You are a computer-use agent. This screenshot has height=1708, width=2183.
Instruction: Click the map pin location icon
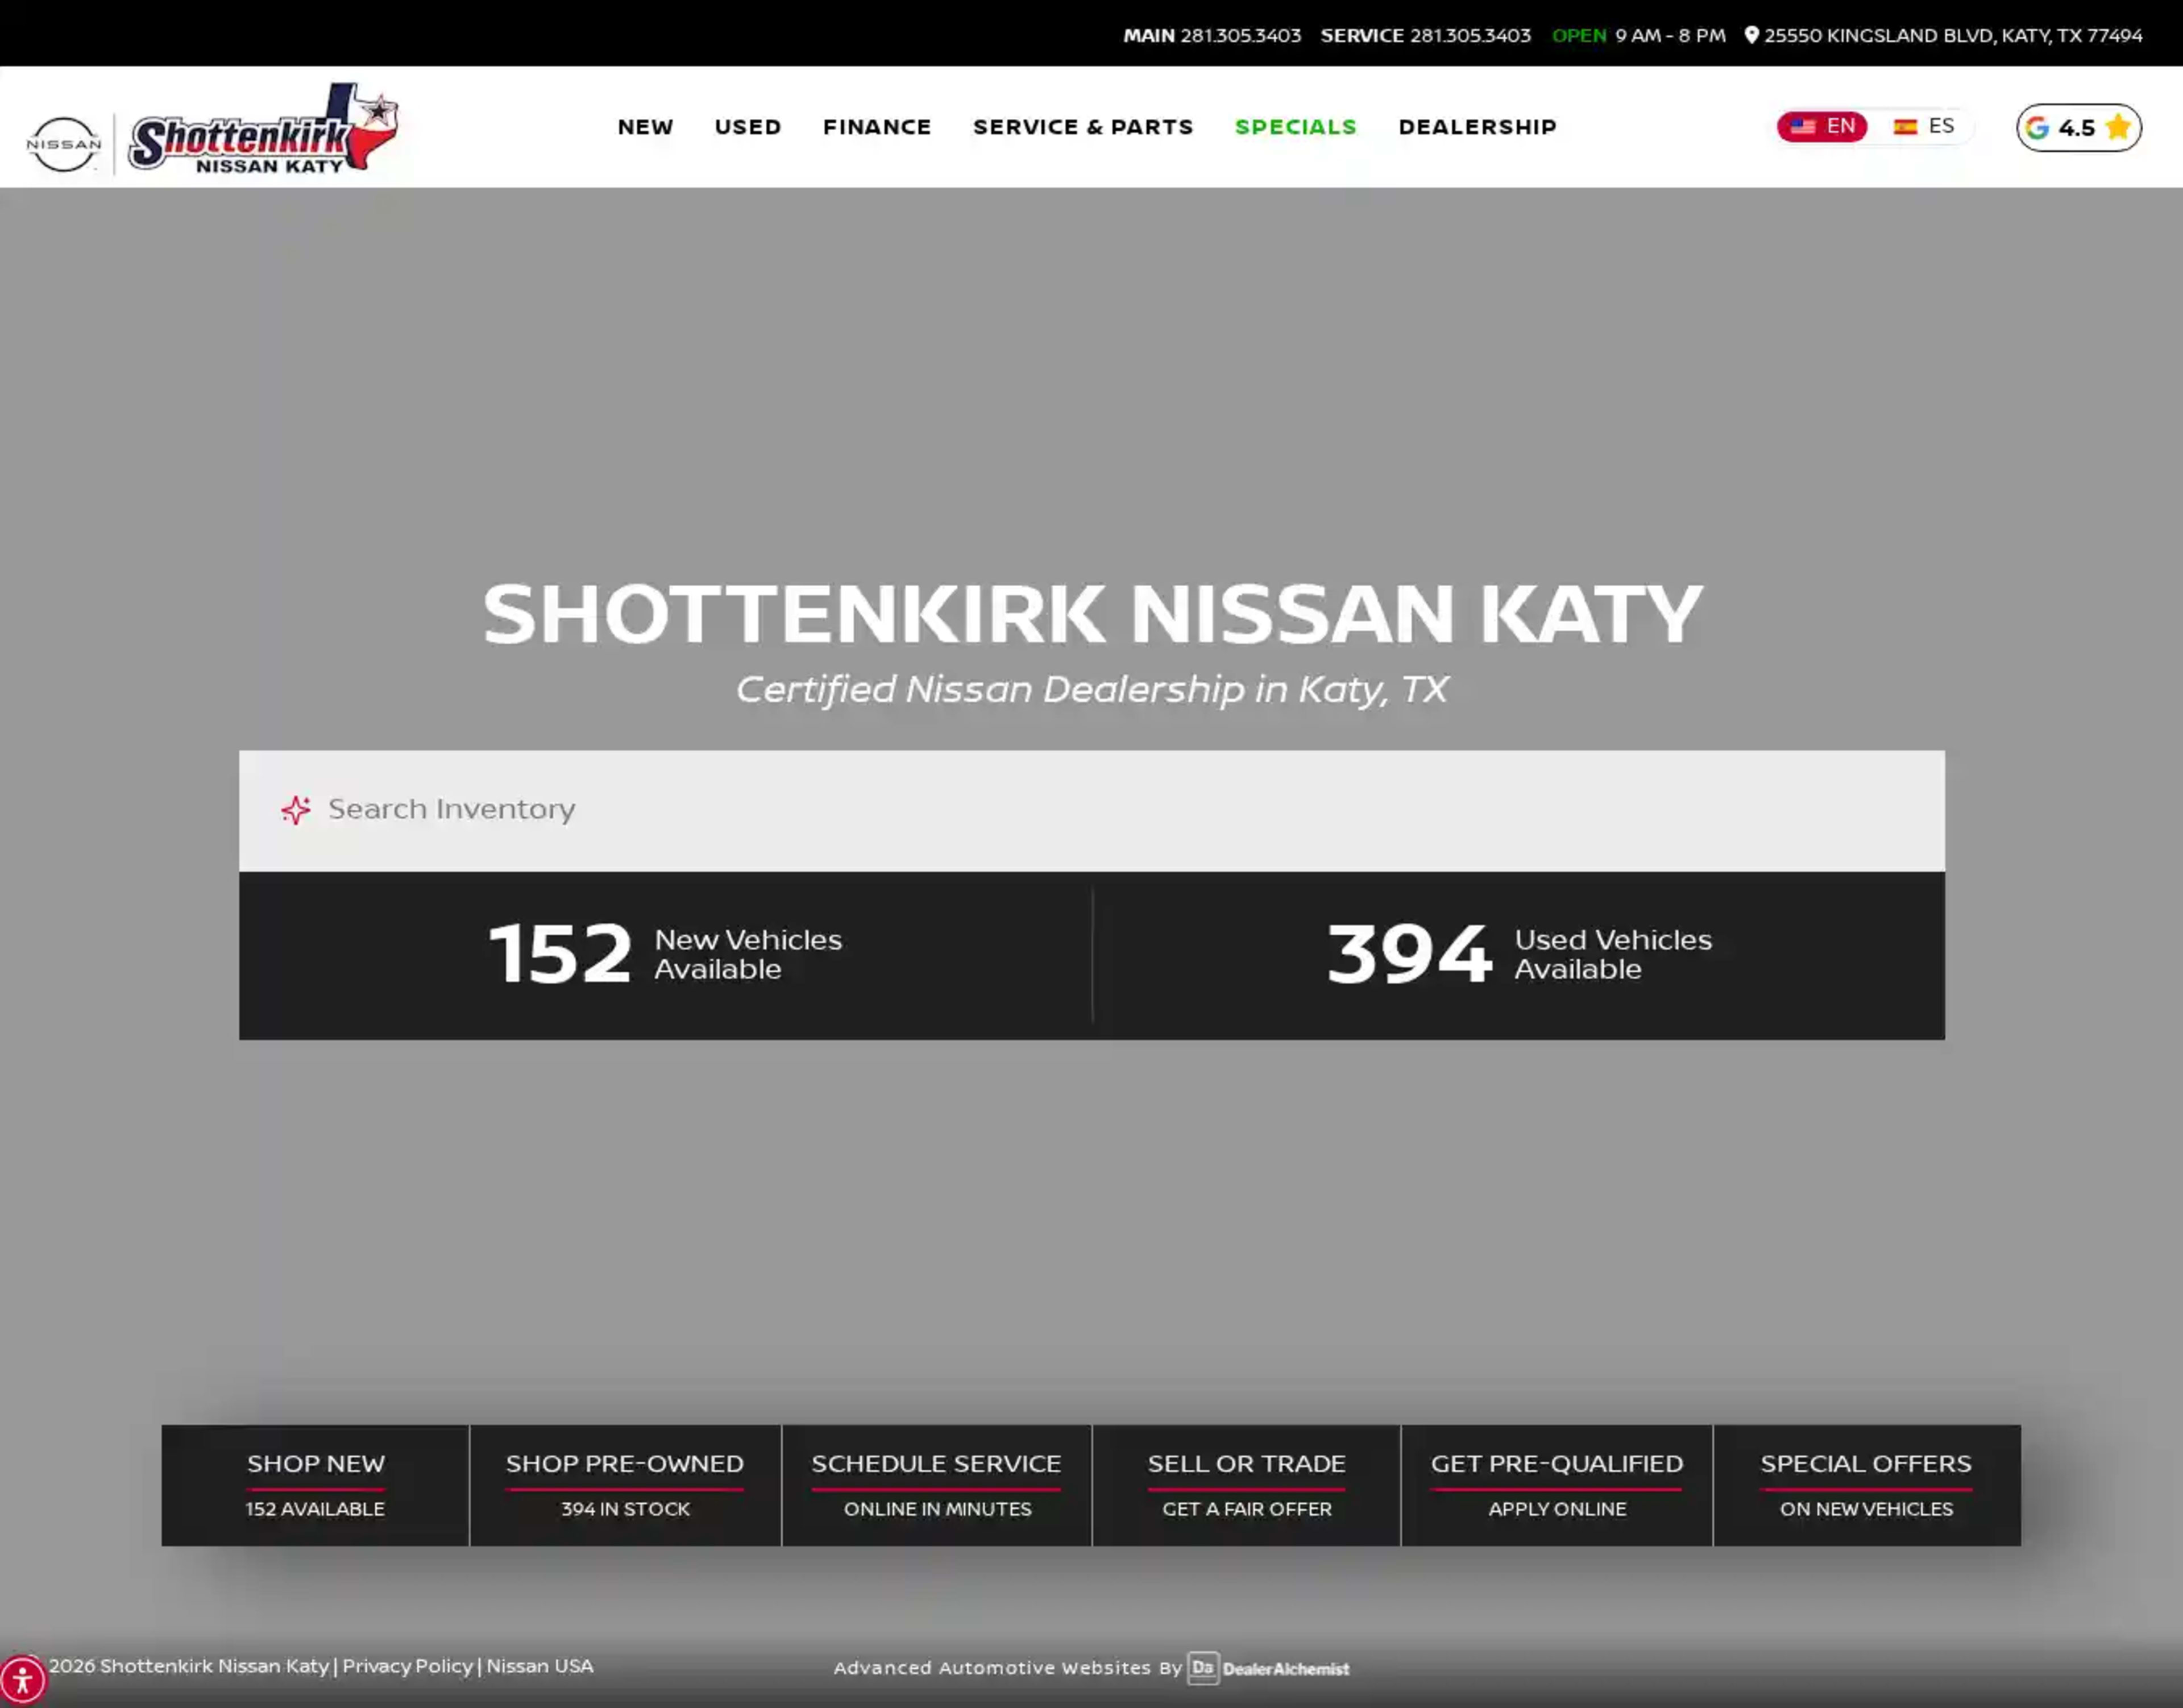(1751, 35)
